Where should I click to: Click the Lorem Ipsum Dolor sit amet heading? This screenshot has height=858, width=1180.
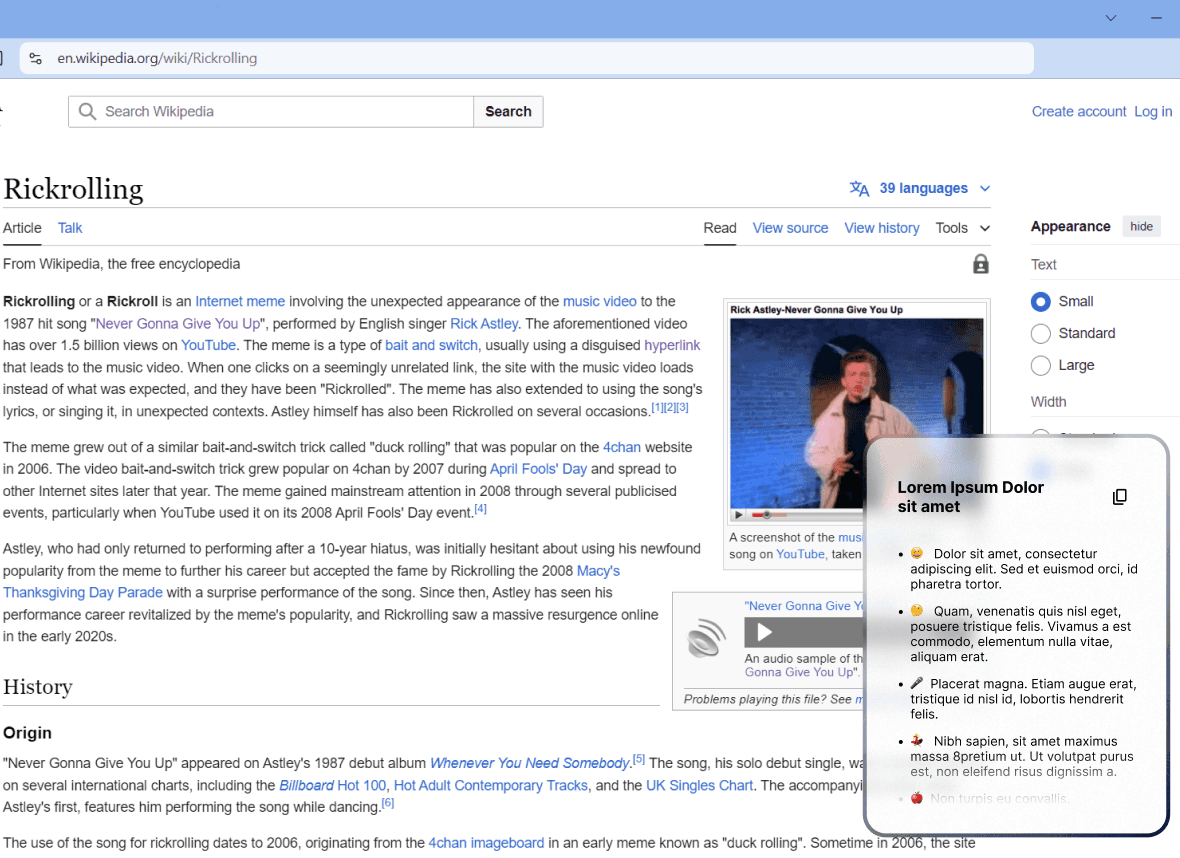[x=970, y=497]
